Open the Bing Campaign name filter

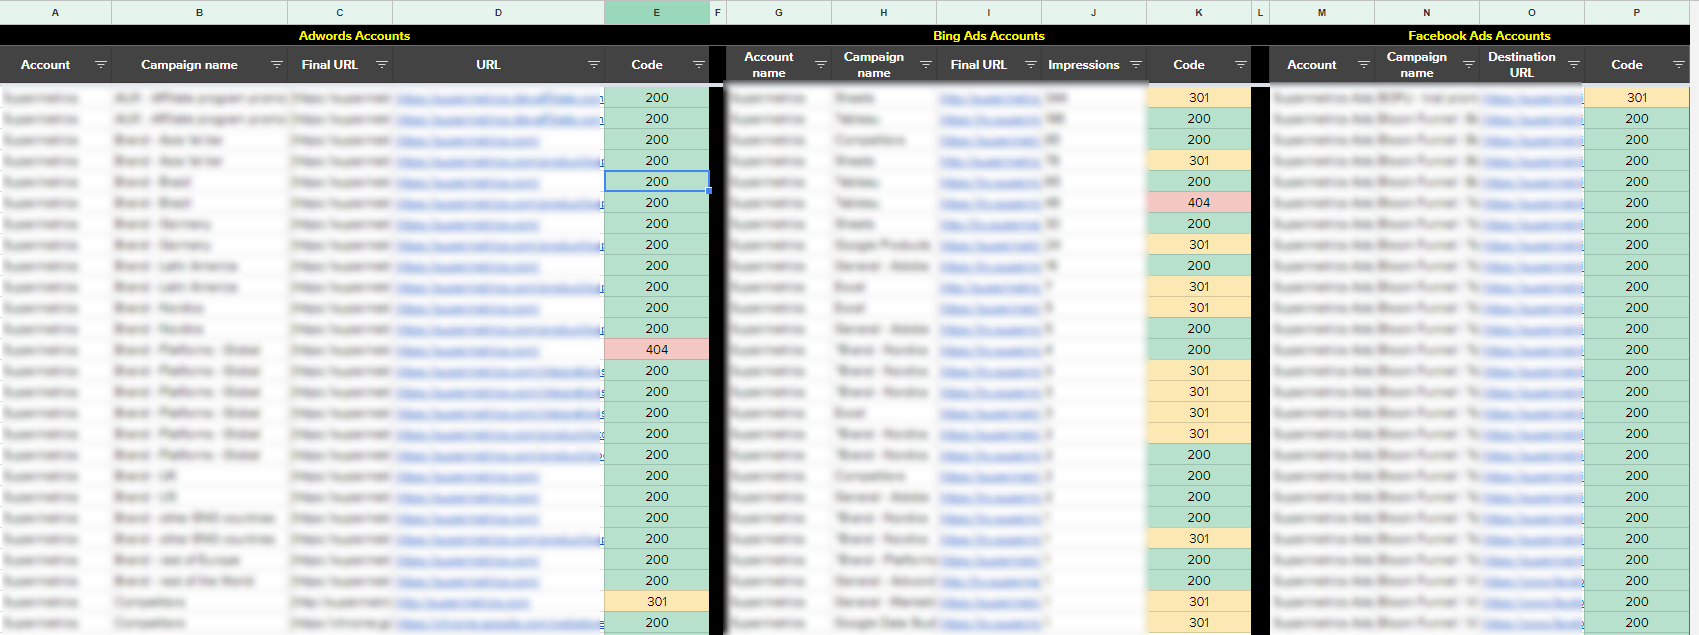coord(926,65)
